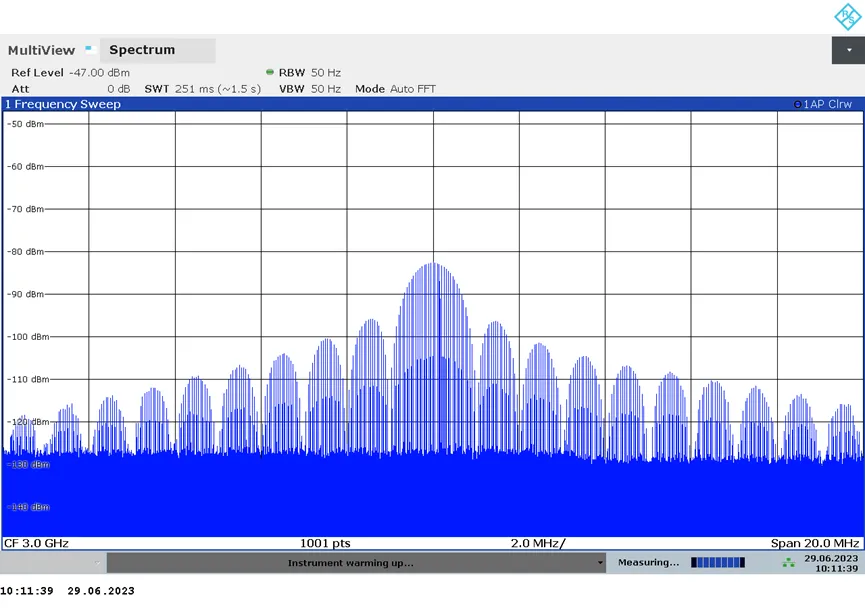Click the date and time display
Screen dimensions: 865x608
(x=830, y=563)
